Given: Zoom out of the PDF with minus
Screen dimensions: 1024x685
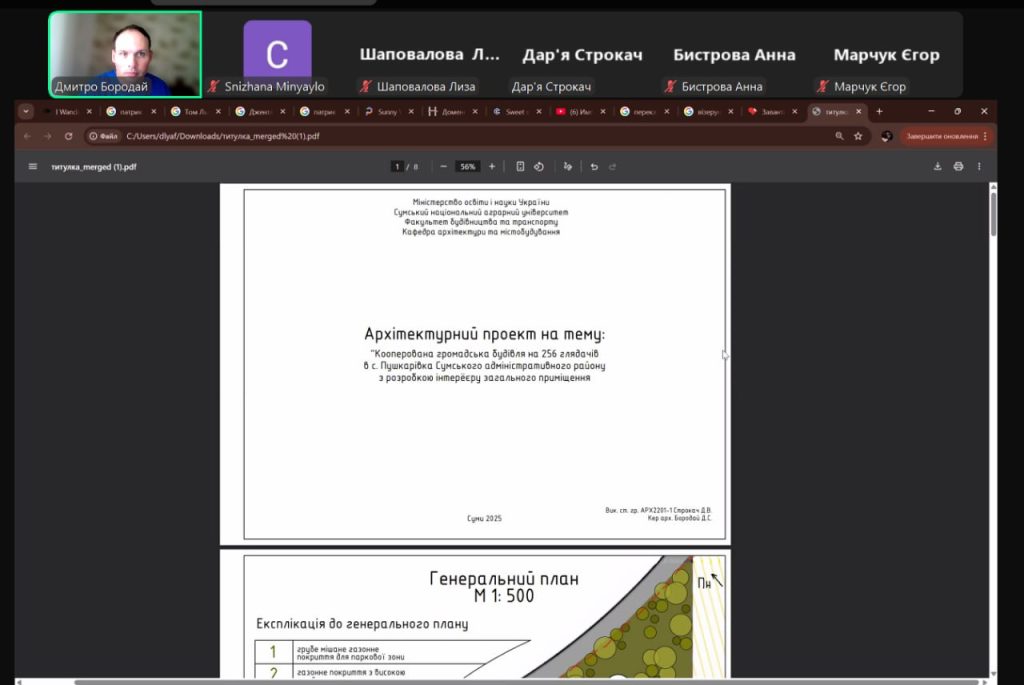Looking at the screenshot, I should 443,167.
